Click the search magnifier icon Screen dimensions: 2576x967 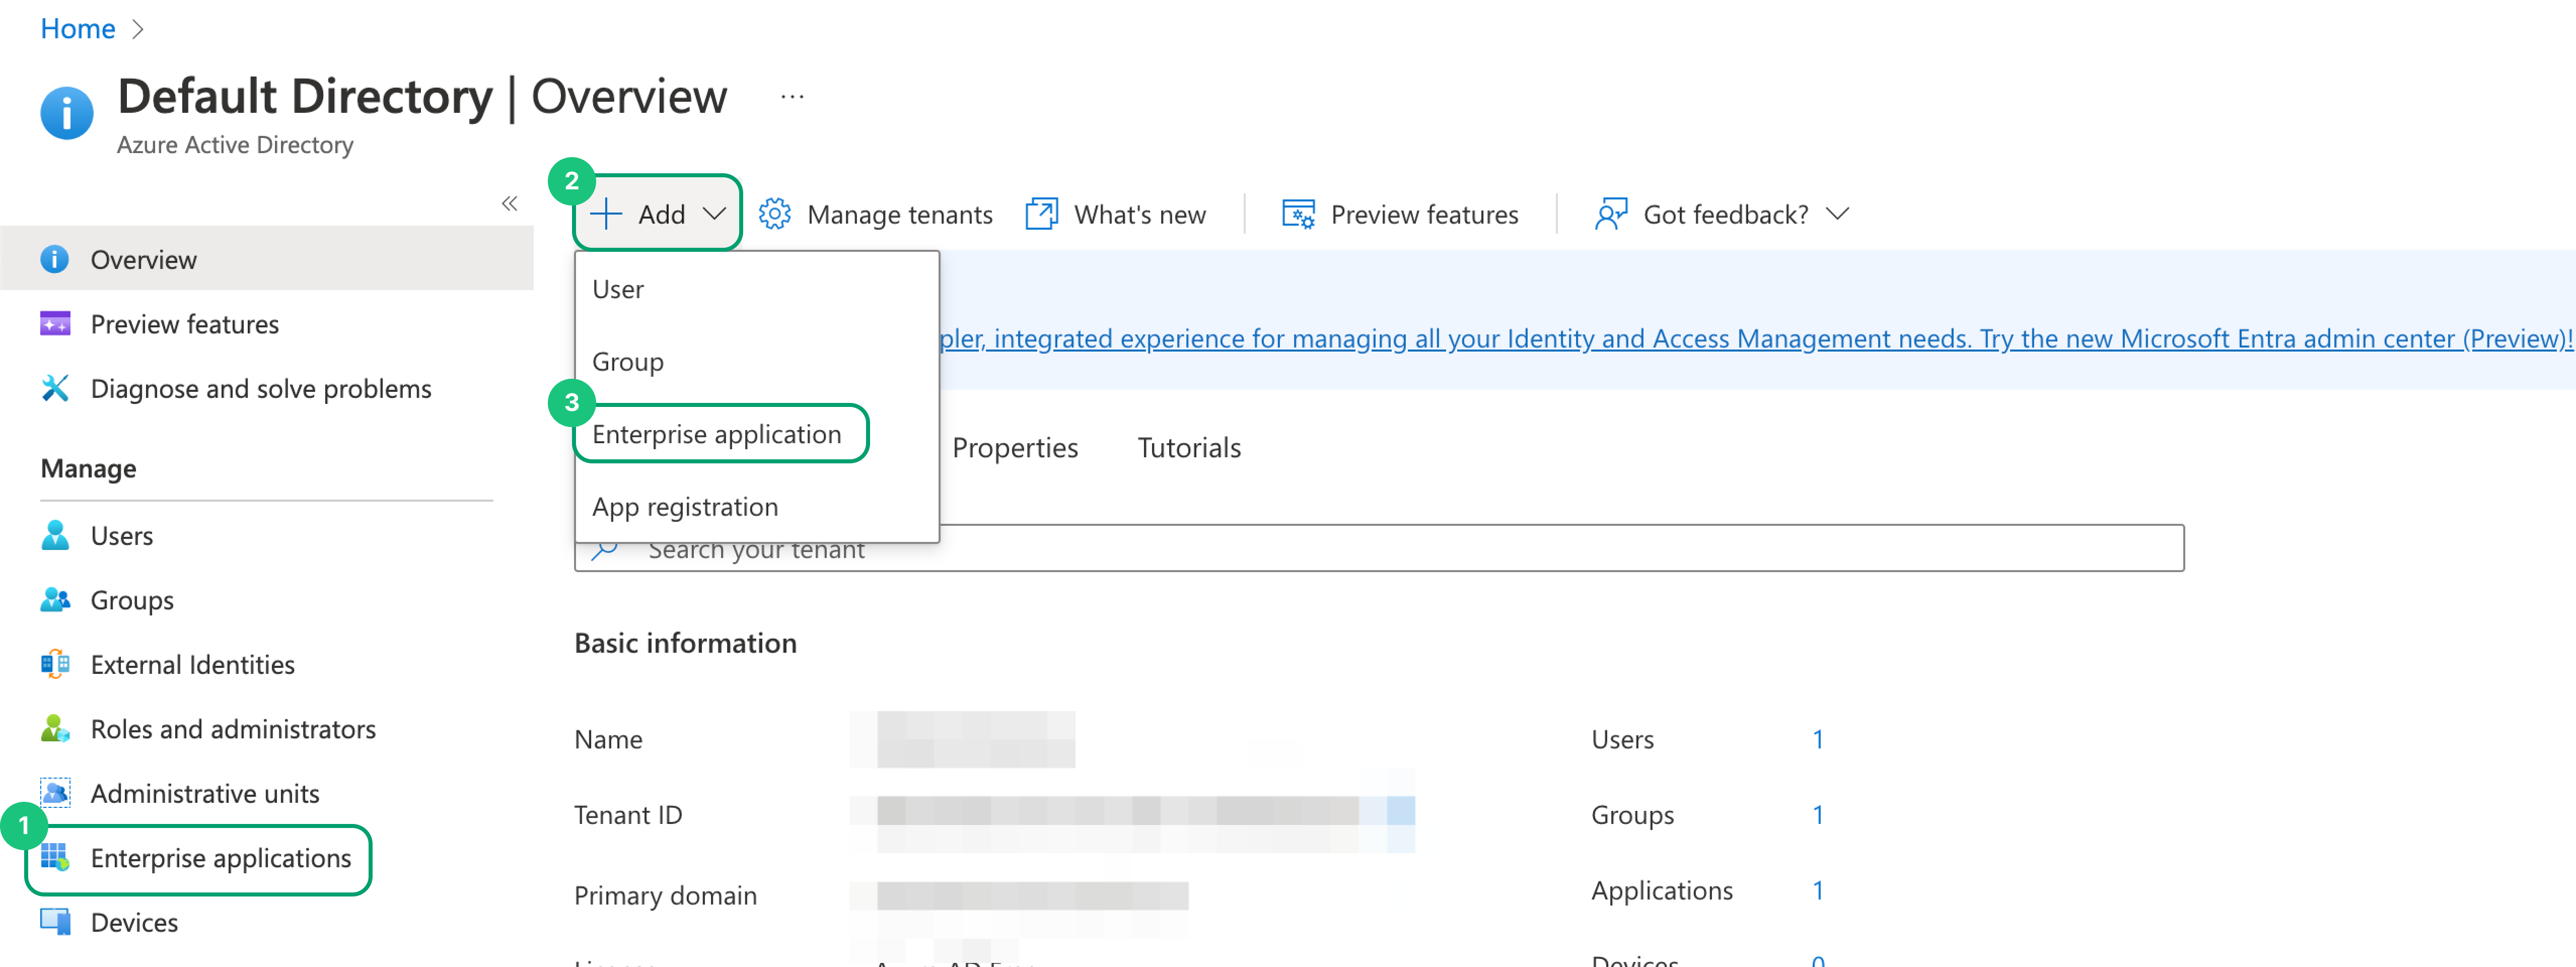tap(605, 551)
